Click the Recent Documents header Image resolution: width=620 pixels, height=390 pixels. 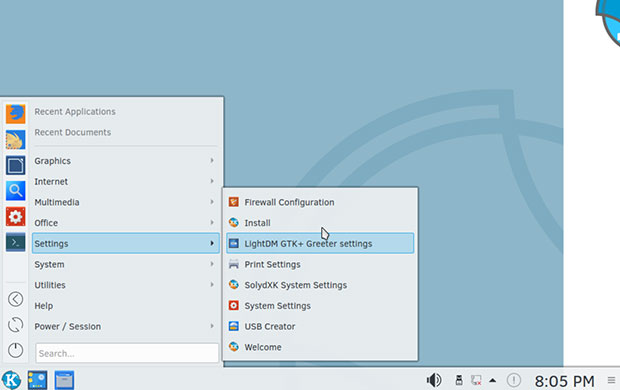pyautogui.click(x=72, y=132)
